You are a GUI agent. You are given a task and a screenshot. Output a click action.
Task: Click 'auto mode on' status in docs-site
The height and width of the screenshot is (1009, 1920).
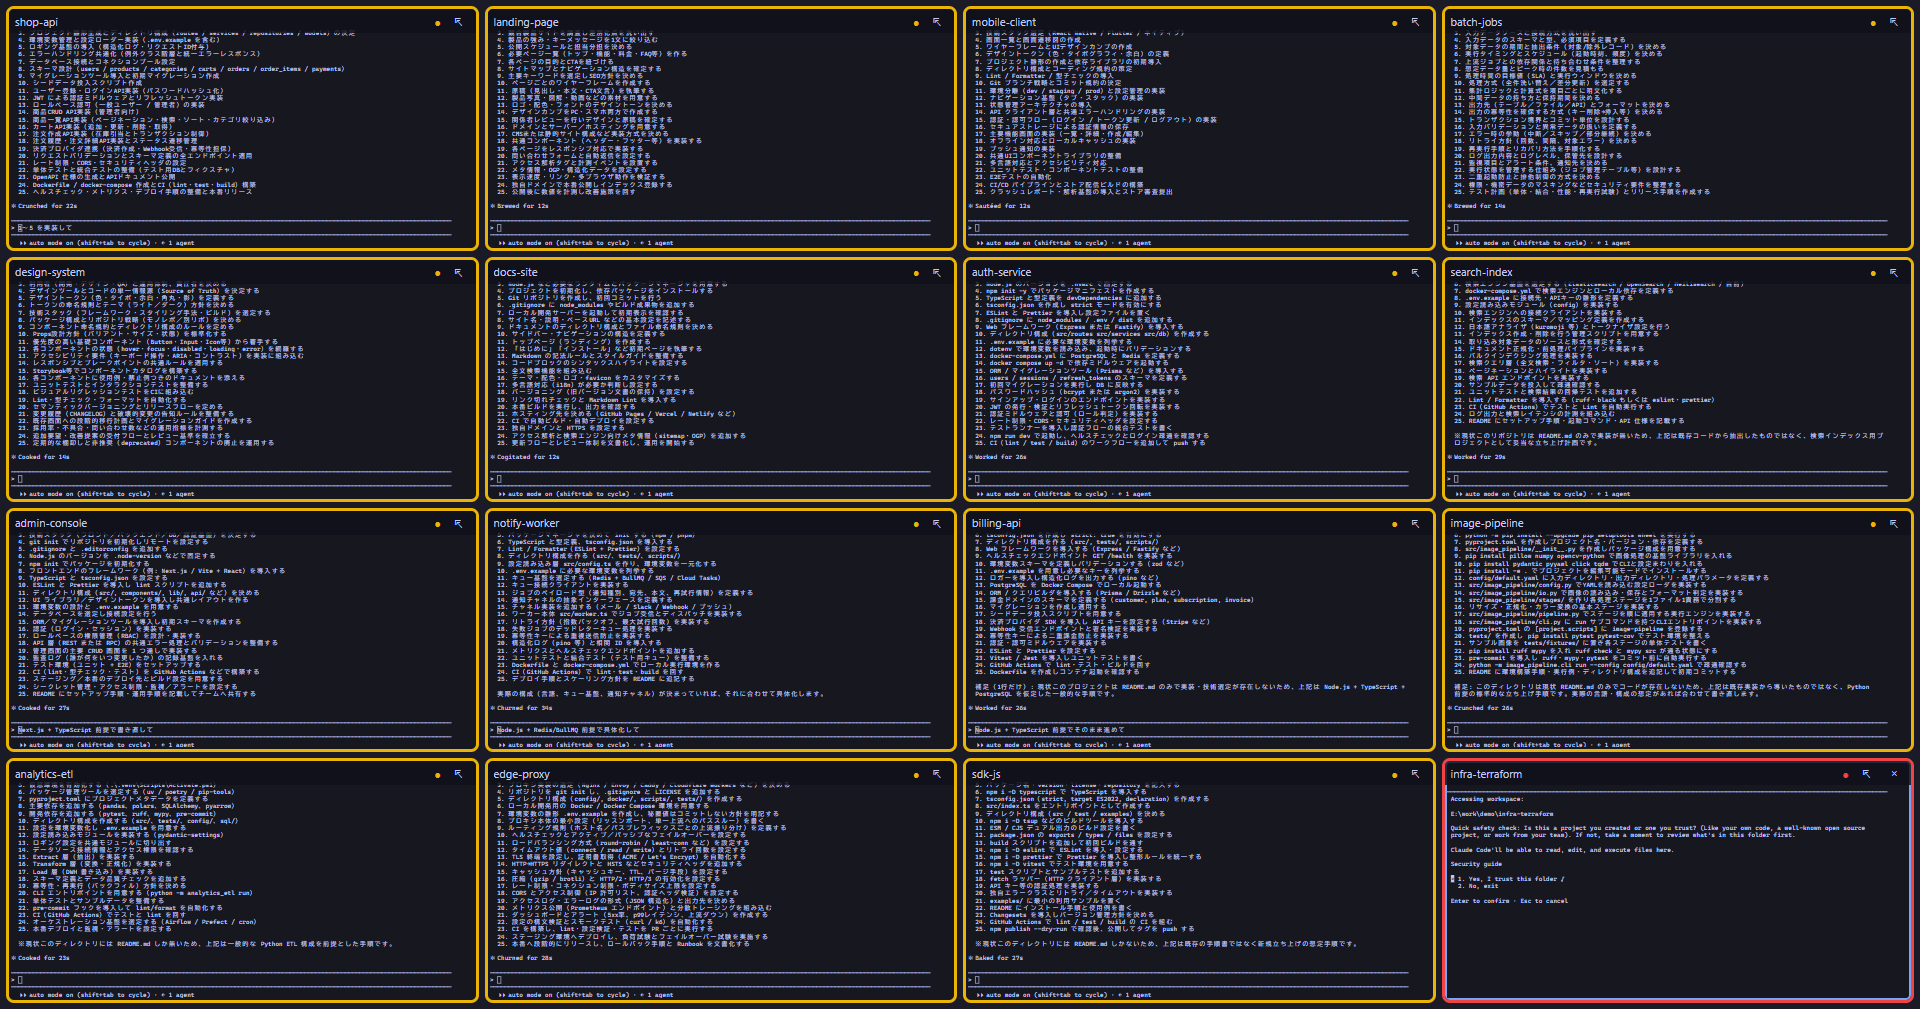[531, 494]
